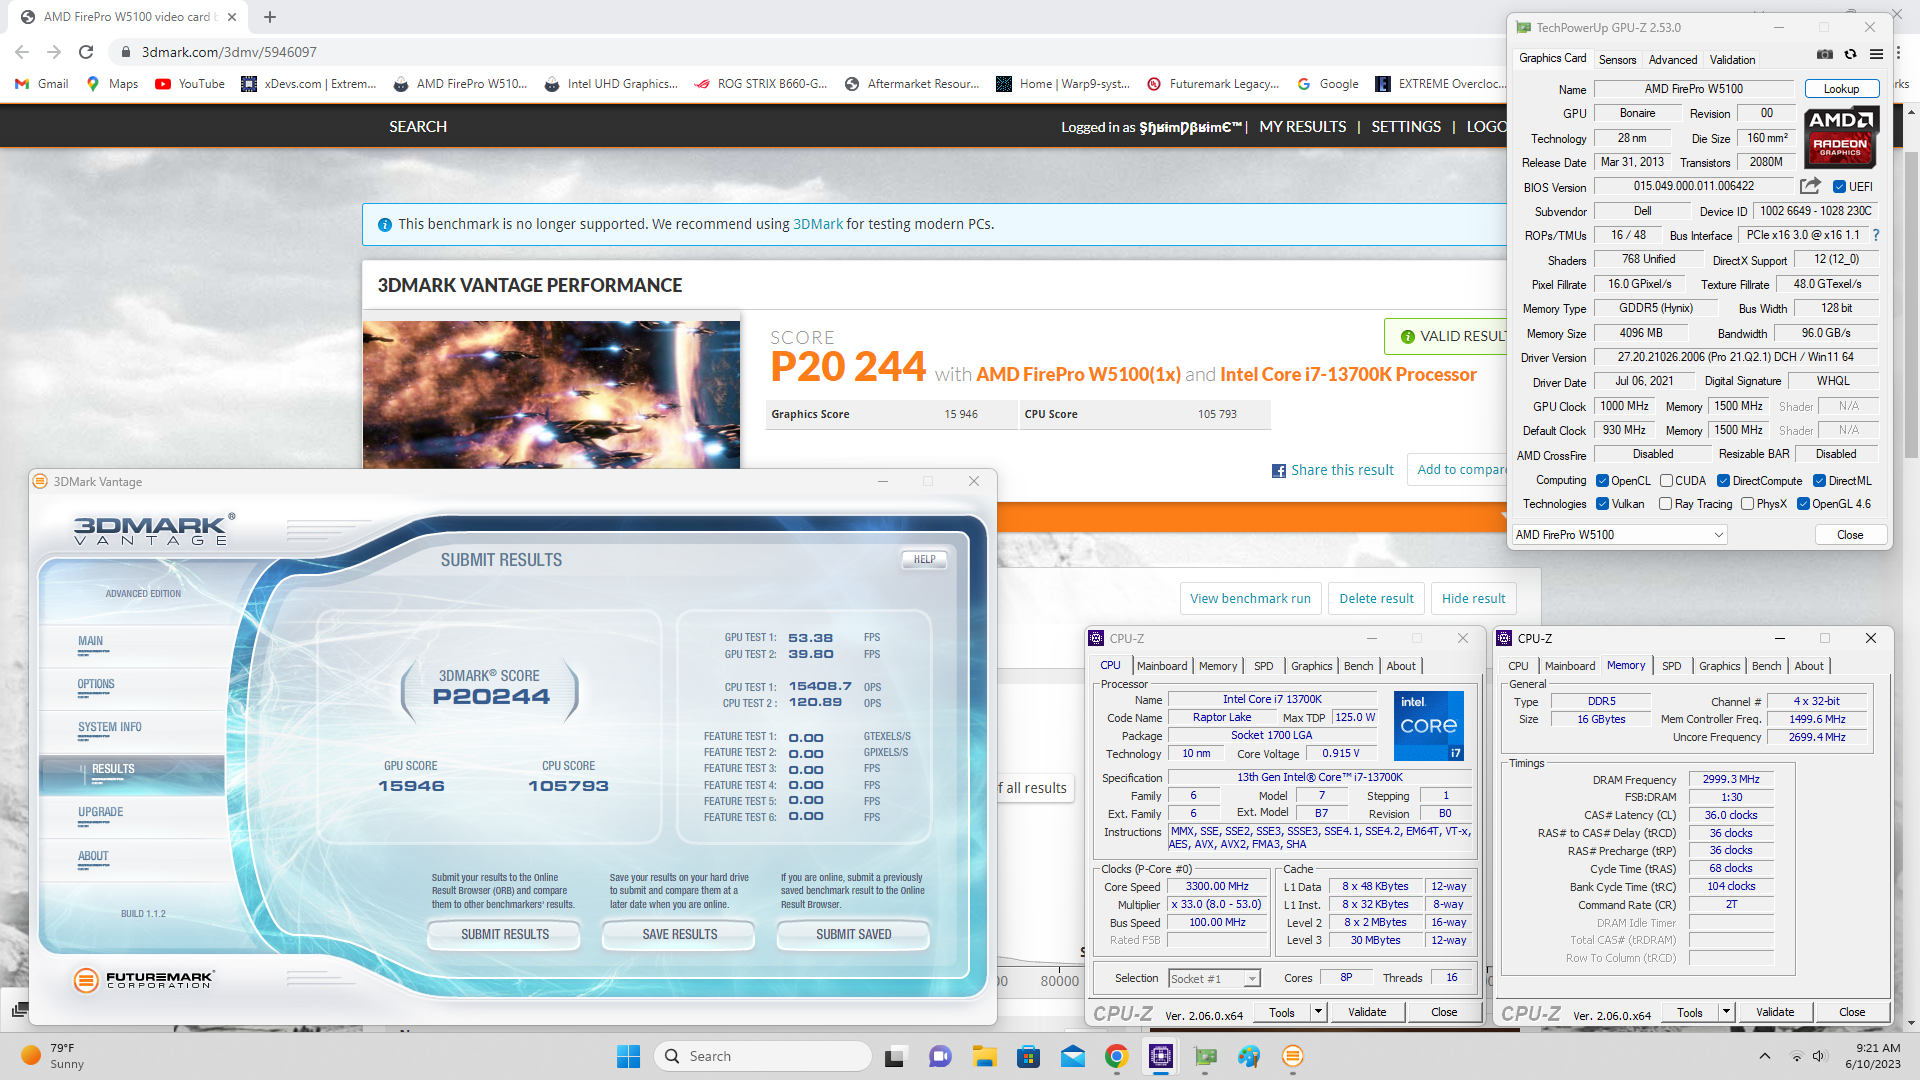Click the Delete result button

(x=1376, y=599)
